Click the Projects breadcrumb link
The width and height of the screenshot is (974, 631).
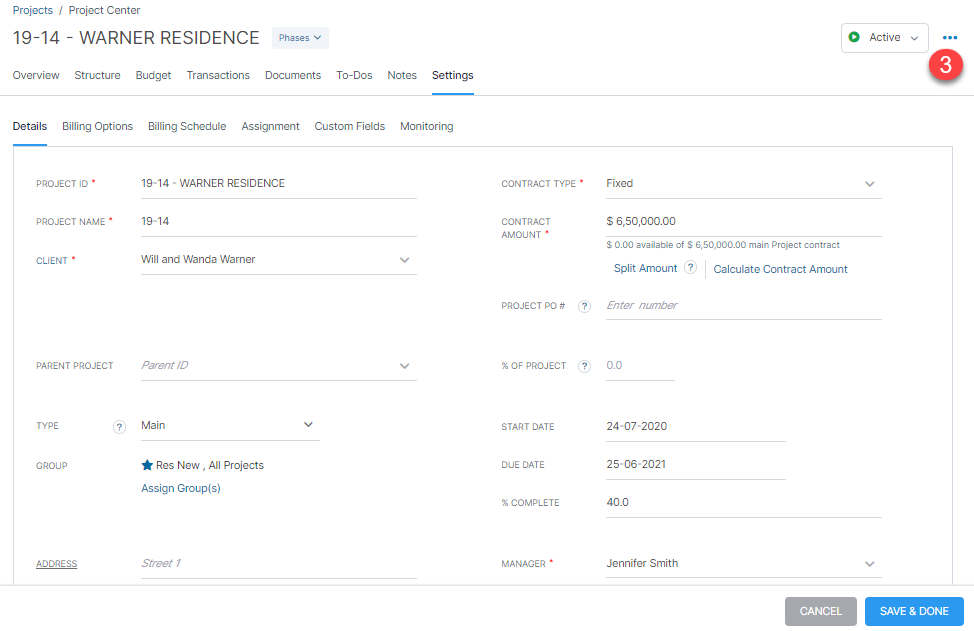coord(33,10)
